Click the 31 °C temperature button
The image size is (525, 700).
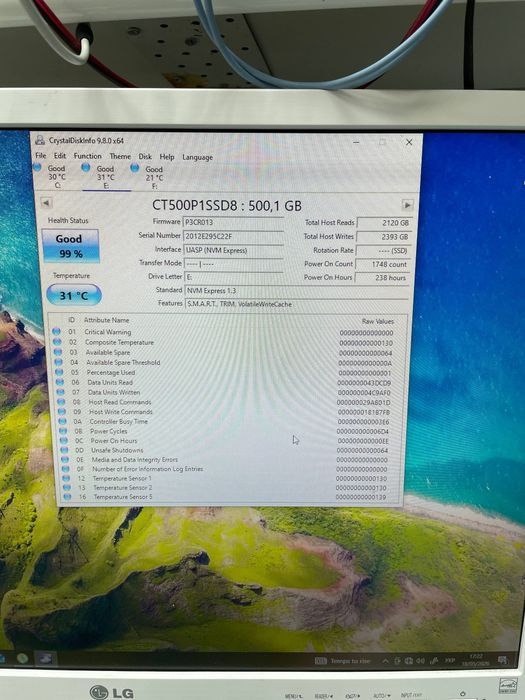74,295
